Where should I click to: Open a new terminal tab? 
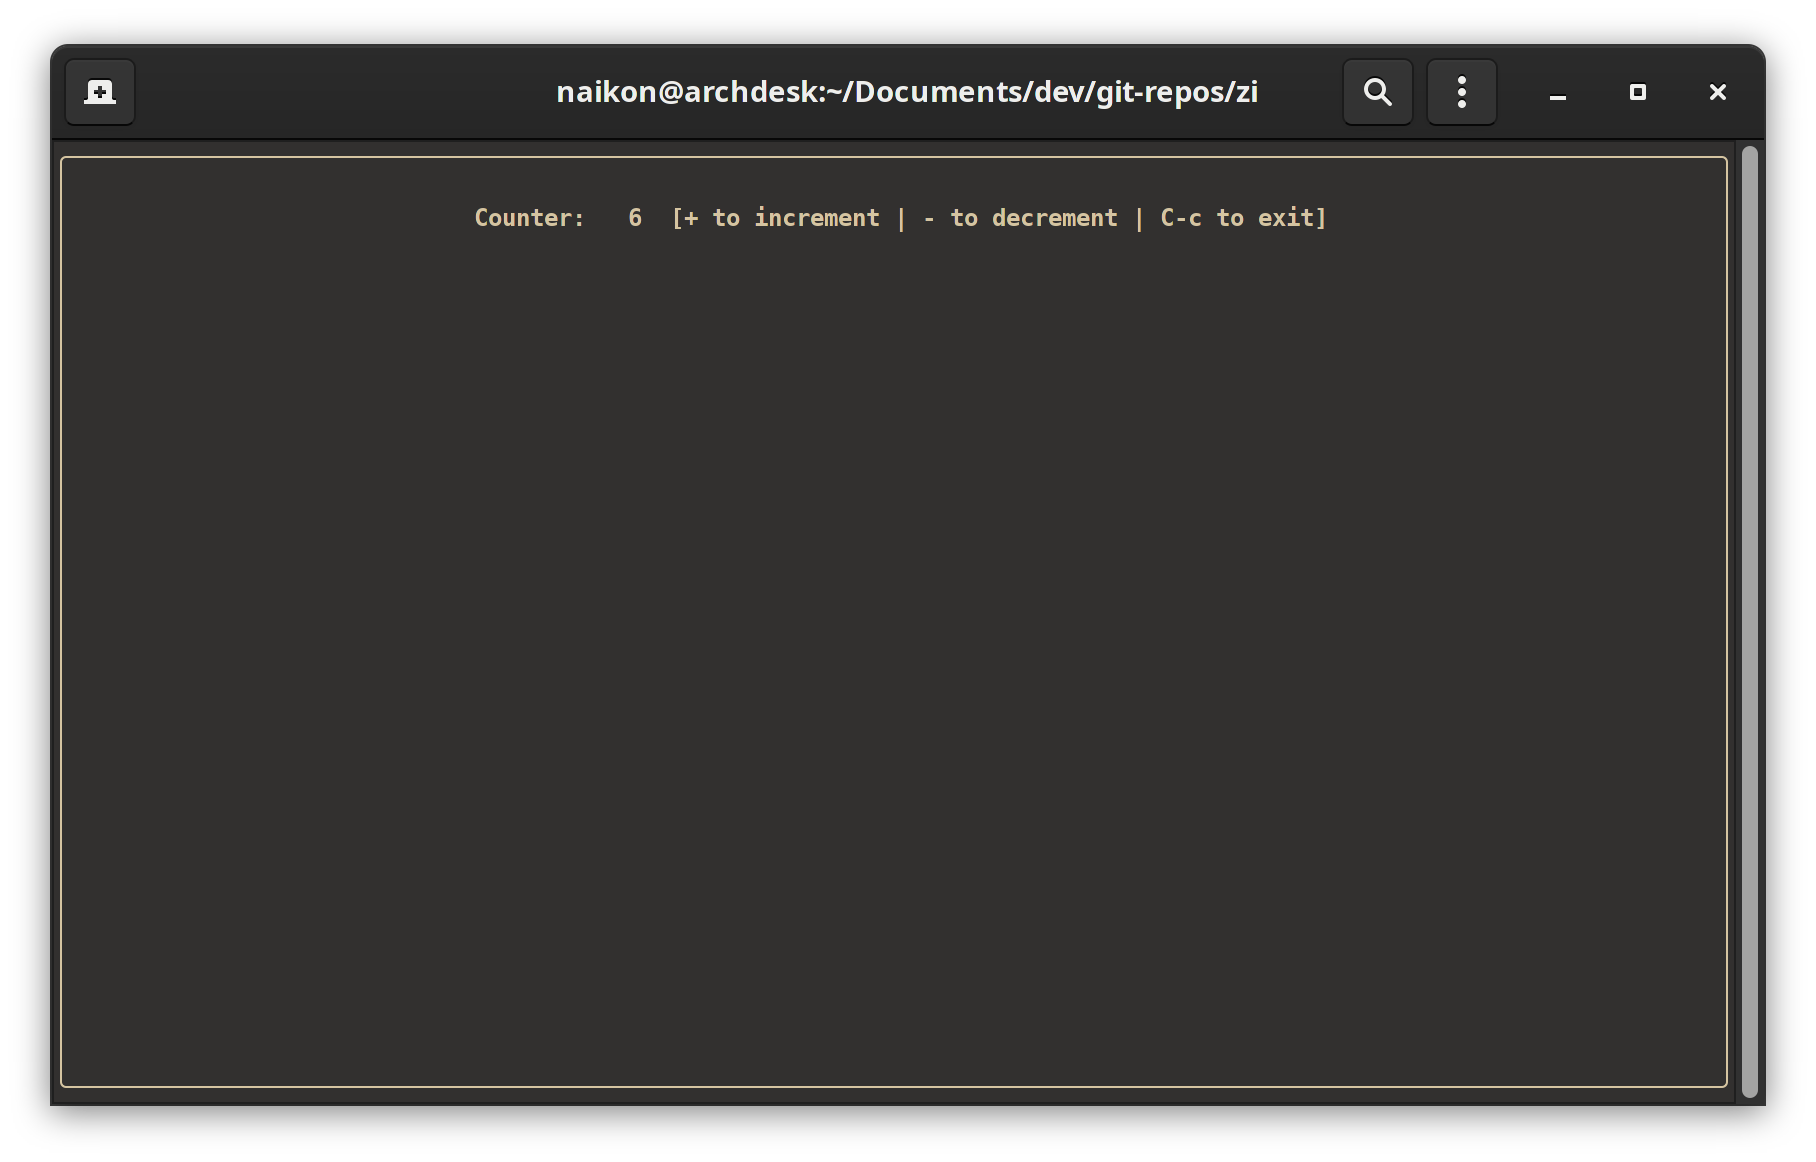pyautogui.click(x=100, y=92)
